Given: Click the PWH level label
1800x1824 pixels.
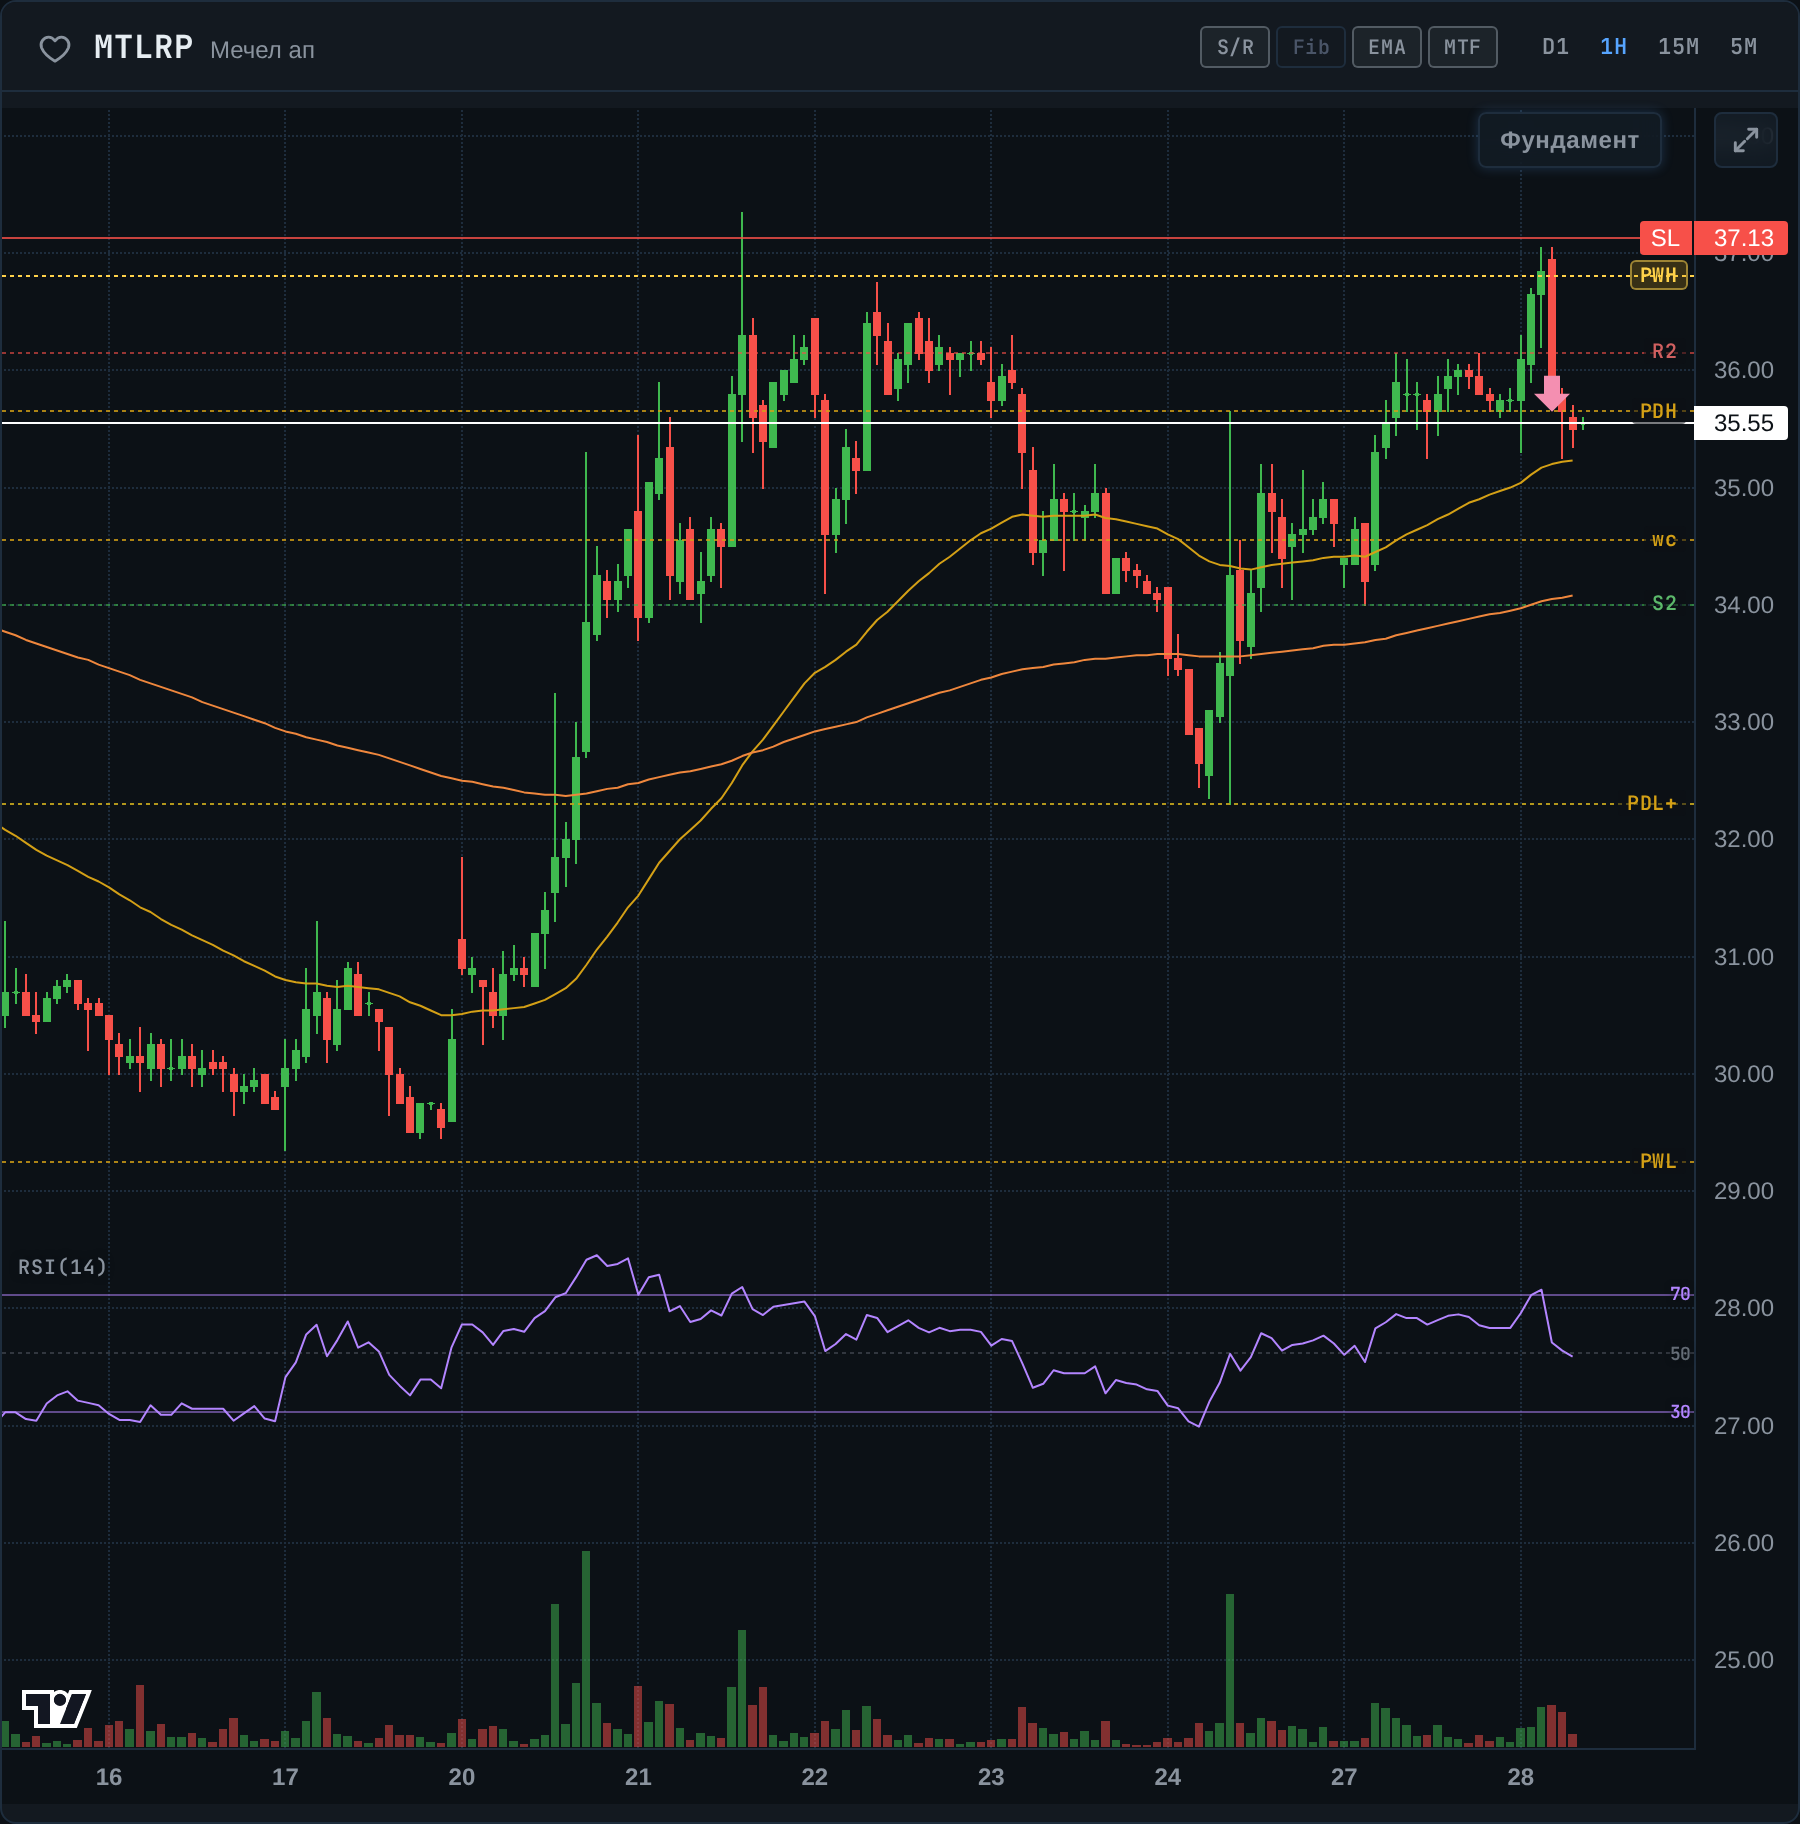Looking at the screenshot, I should [x=1658, y=275].
